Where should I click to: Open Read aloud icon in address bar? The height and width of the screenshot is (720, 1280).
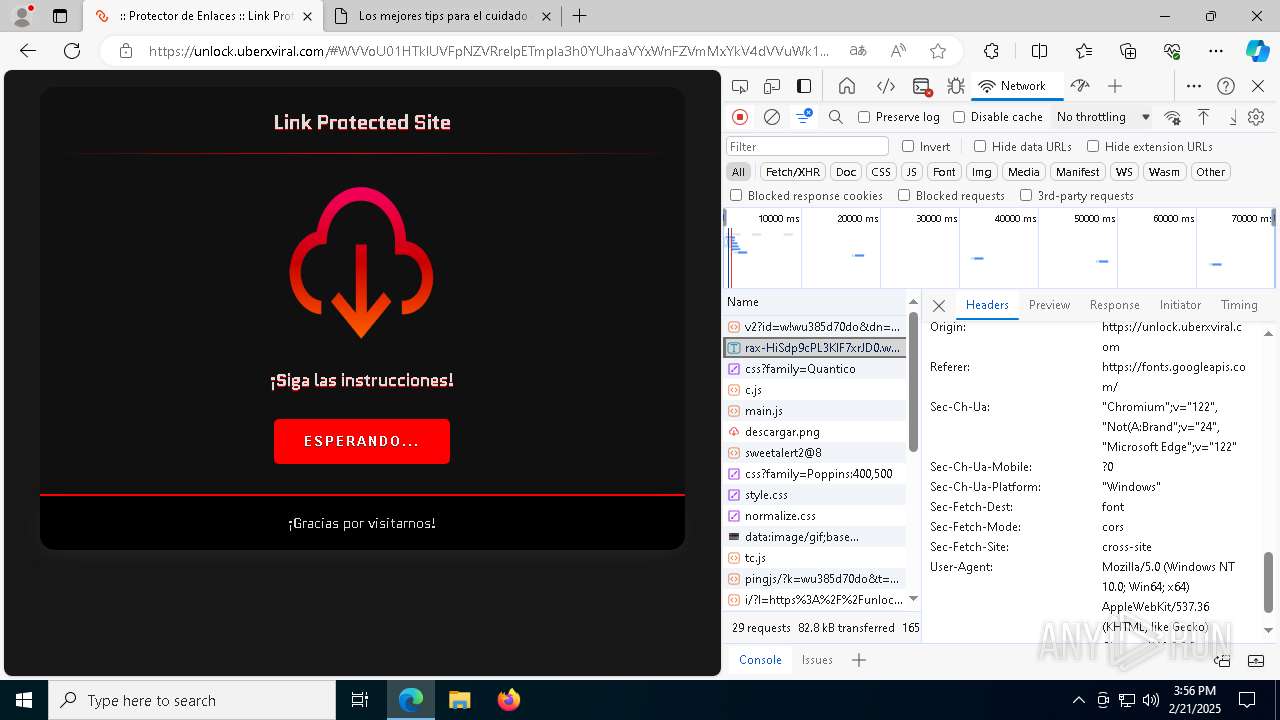pyautogui.click(x=898, y=51)
